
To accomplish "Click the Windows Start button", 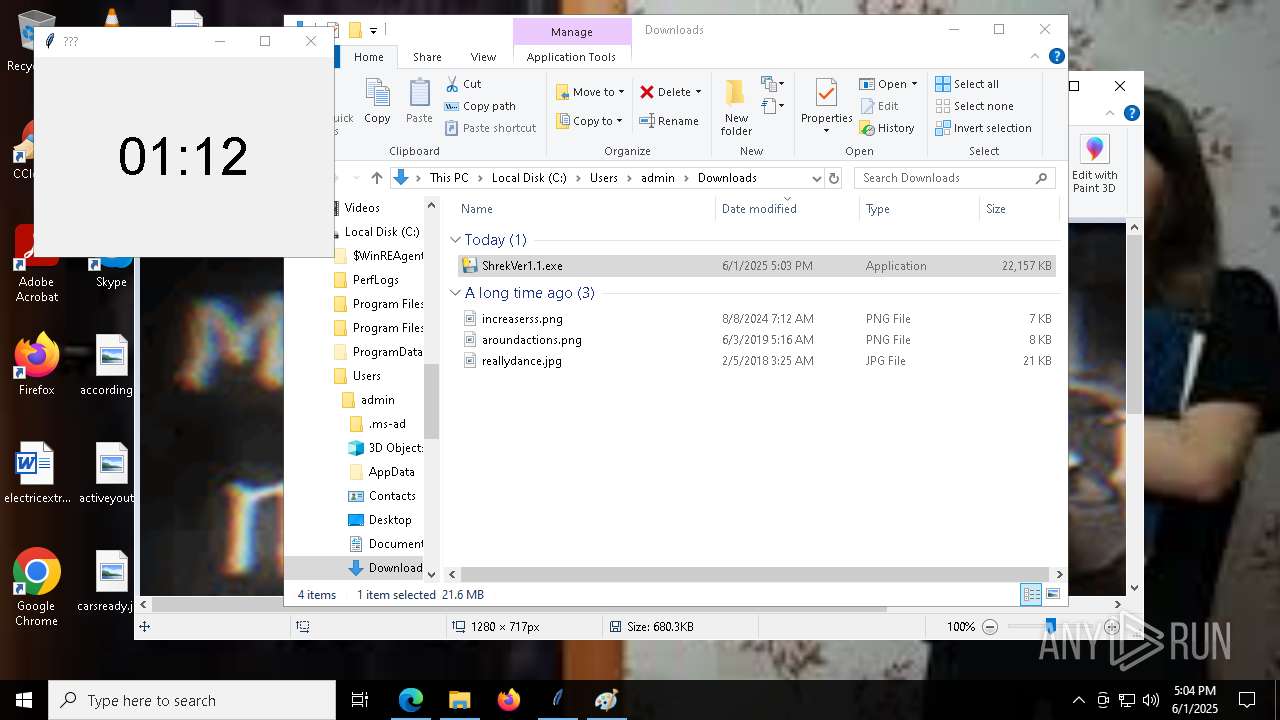I will [24, 700].
